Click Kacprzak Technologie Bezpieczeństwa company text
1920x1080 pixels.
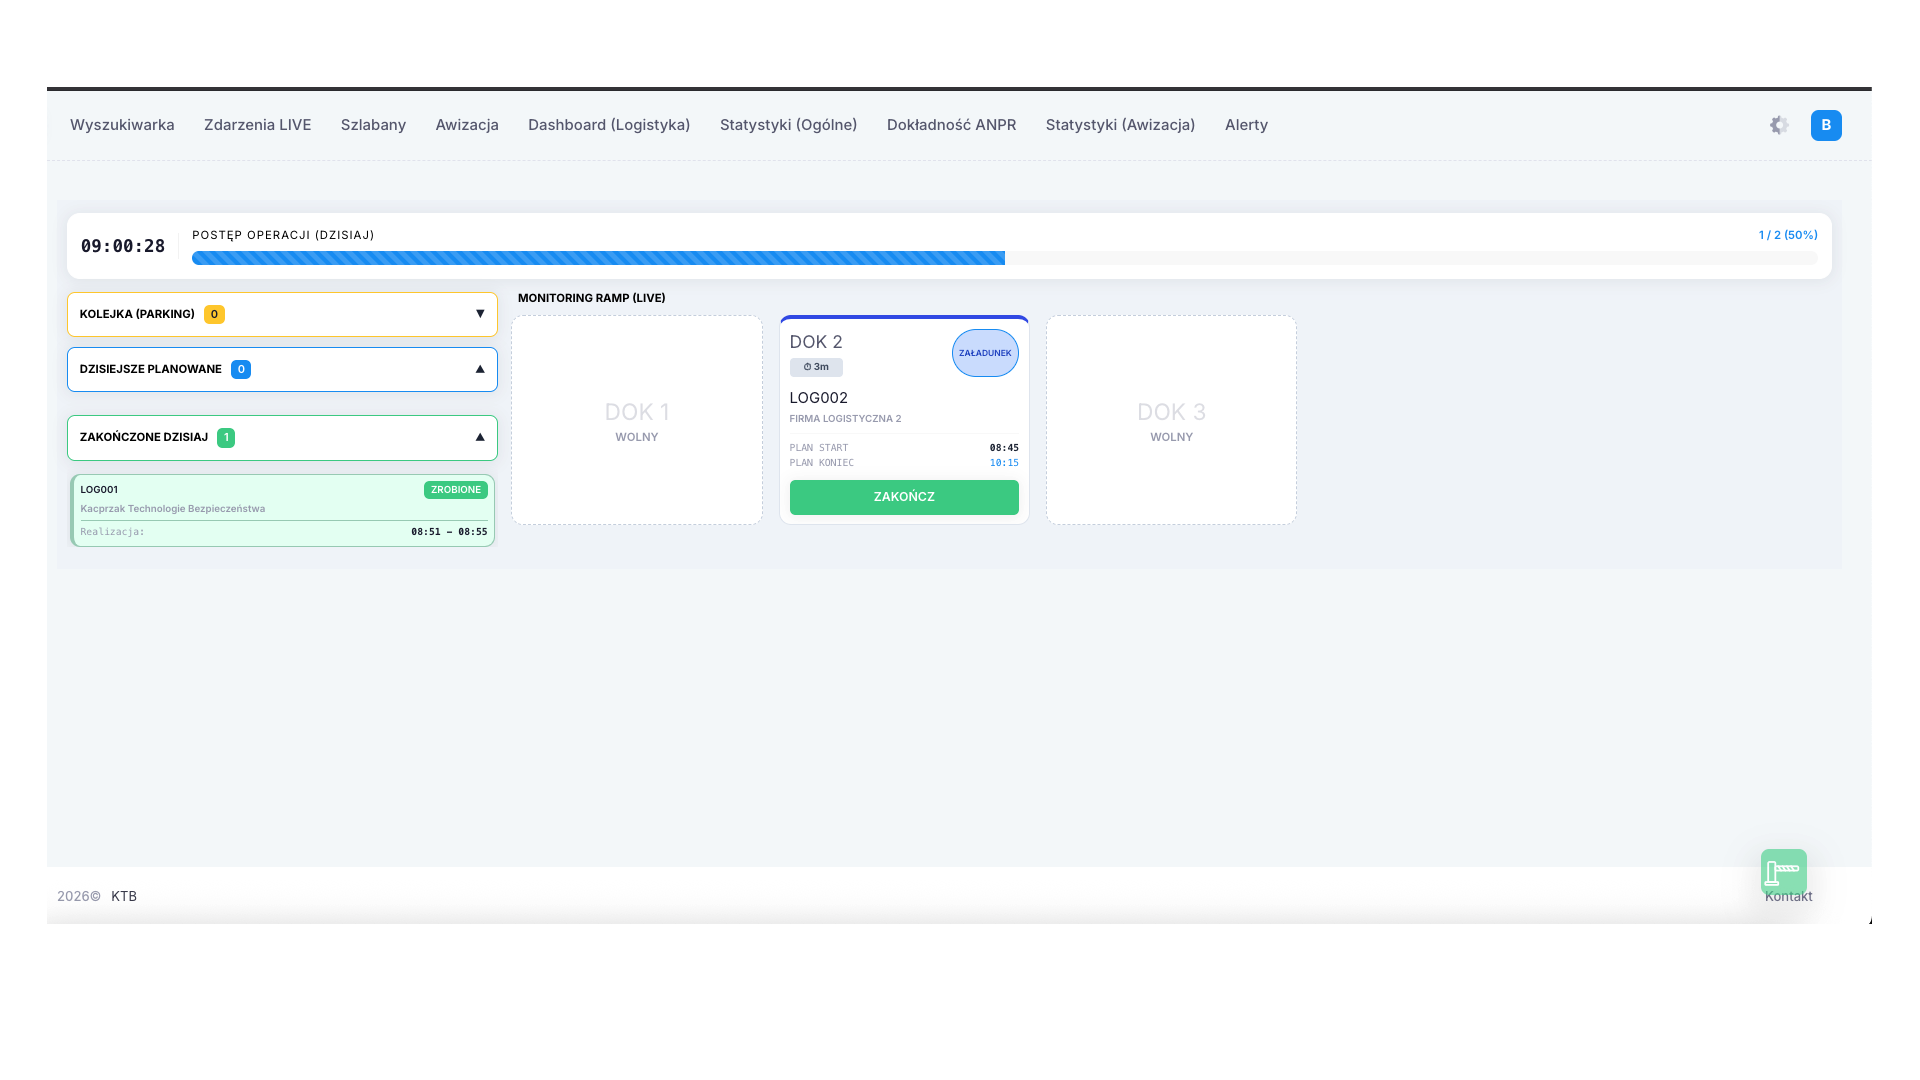coord(173,509)
